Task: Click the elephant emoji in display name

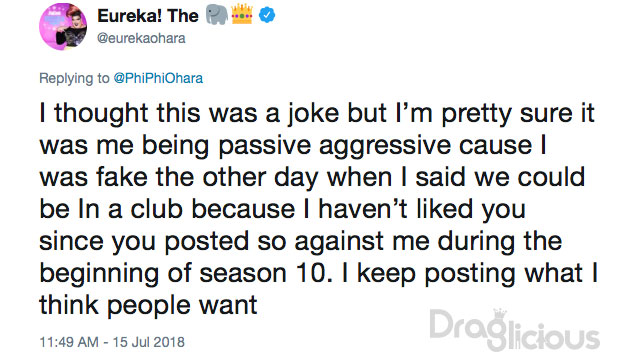Action: [217, 15]
